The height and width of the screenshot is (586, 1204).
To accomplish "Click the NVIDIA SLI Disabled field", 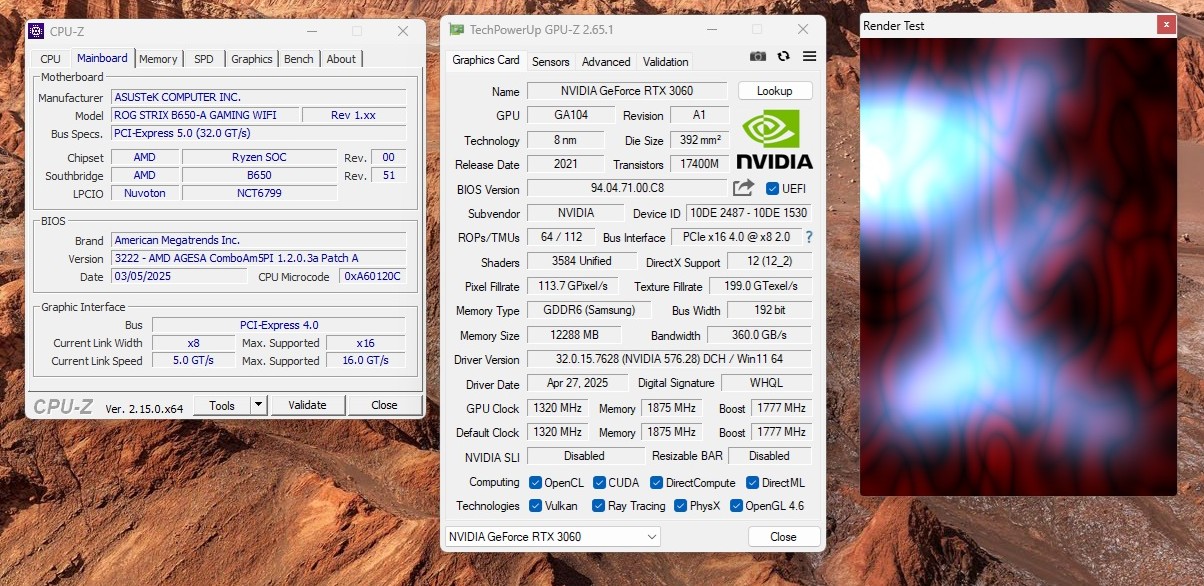I will point(584,456).
